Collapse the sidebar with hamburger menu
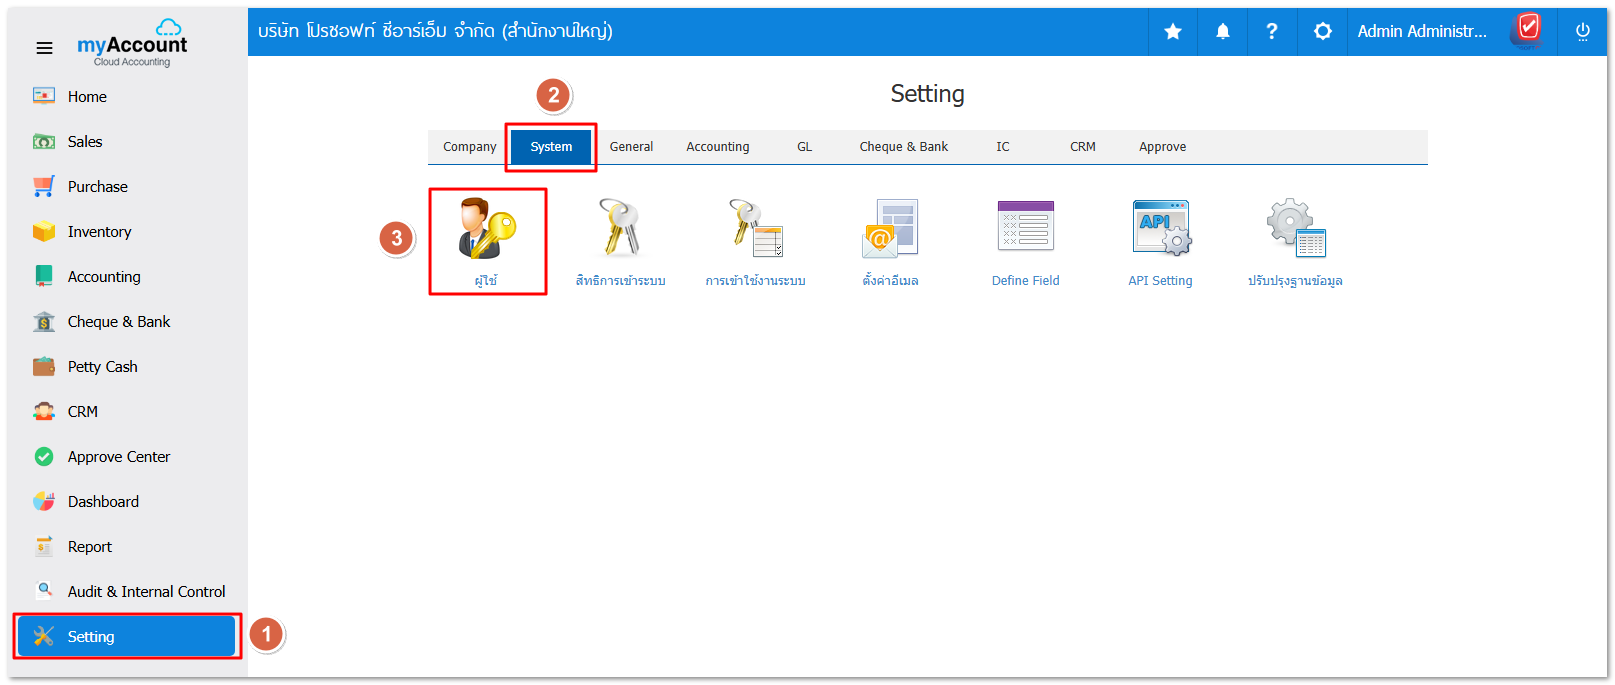This screenshot has width=1615, height=685. coord(44,48)
